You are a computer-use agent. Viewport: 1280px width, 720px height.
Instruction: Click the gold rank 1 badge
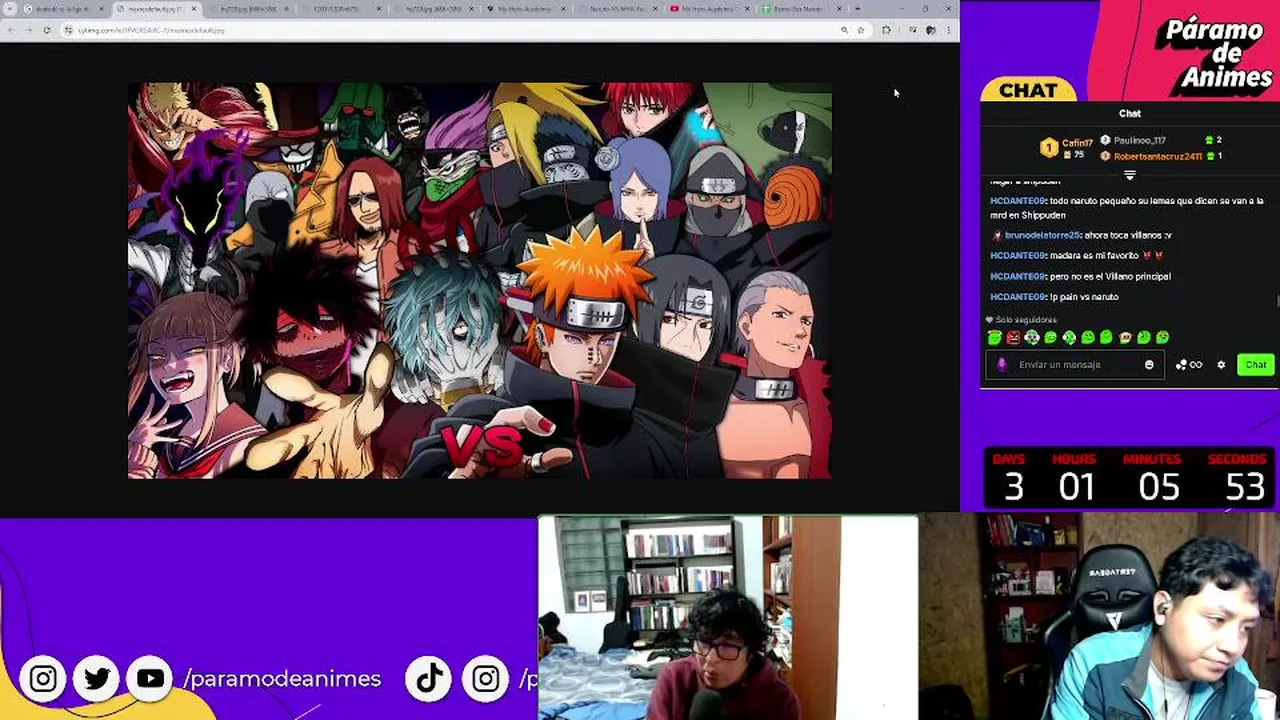point(1049,148)
